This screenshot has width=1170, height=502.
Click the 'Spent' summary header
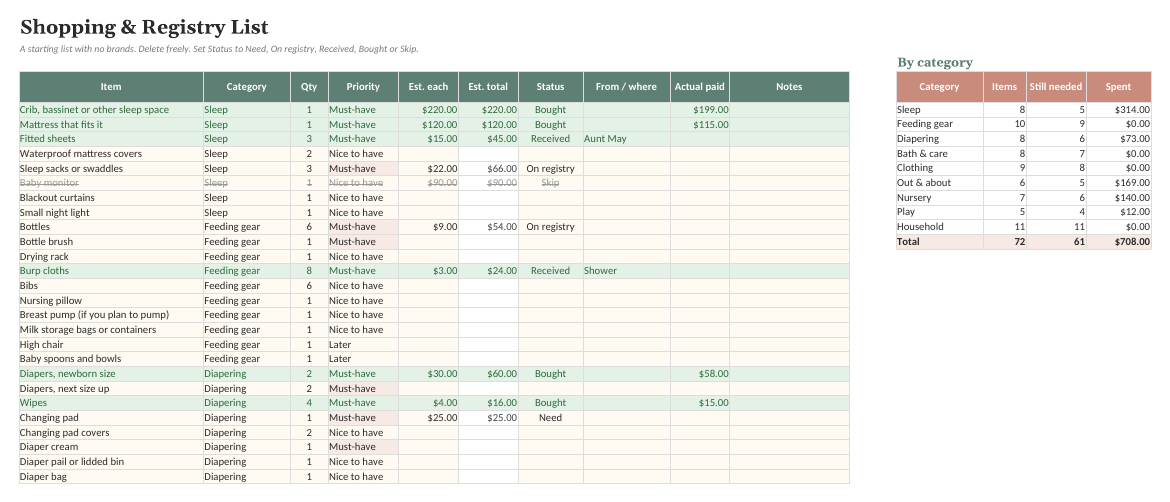(1119, 87)
